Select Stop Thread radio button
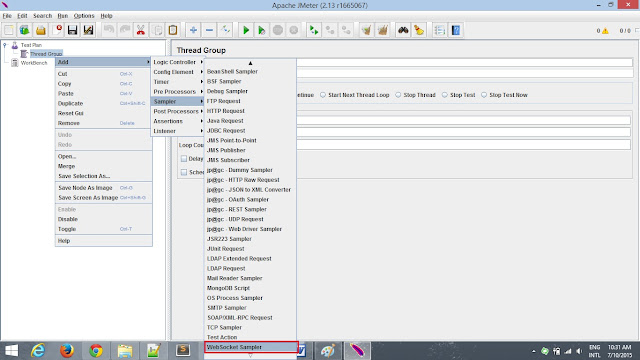Viewport: 640px width, 360px height. (x=398, y=95)
